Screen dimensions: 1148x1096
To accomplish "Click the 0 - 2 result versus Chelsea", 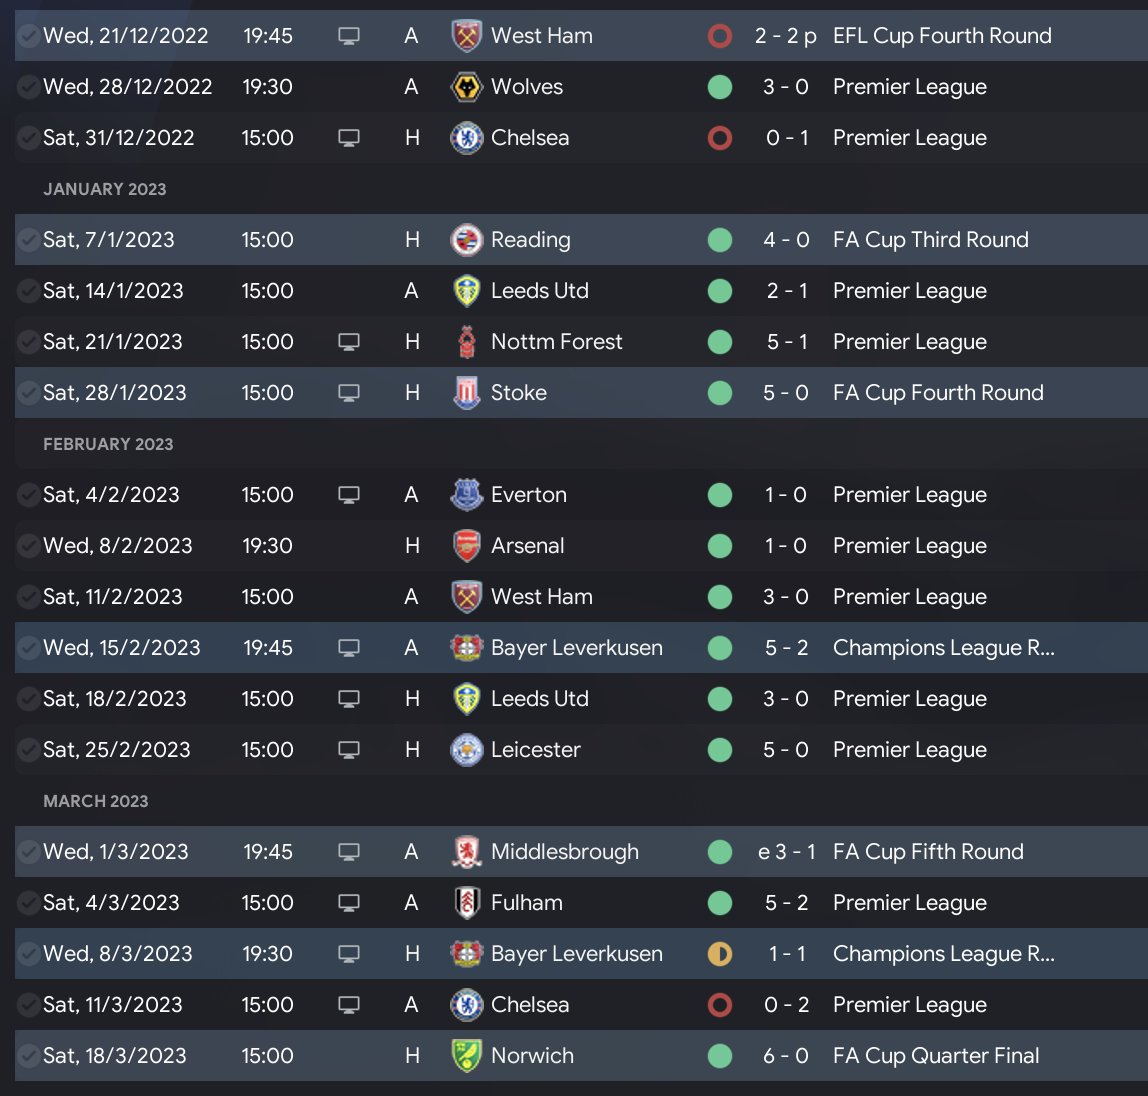I will [x=786, y=1005].
